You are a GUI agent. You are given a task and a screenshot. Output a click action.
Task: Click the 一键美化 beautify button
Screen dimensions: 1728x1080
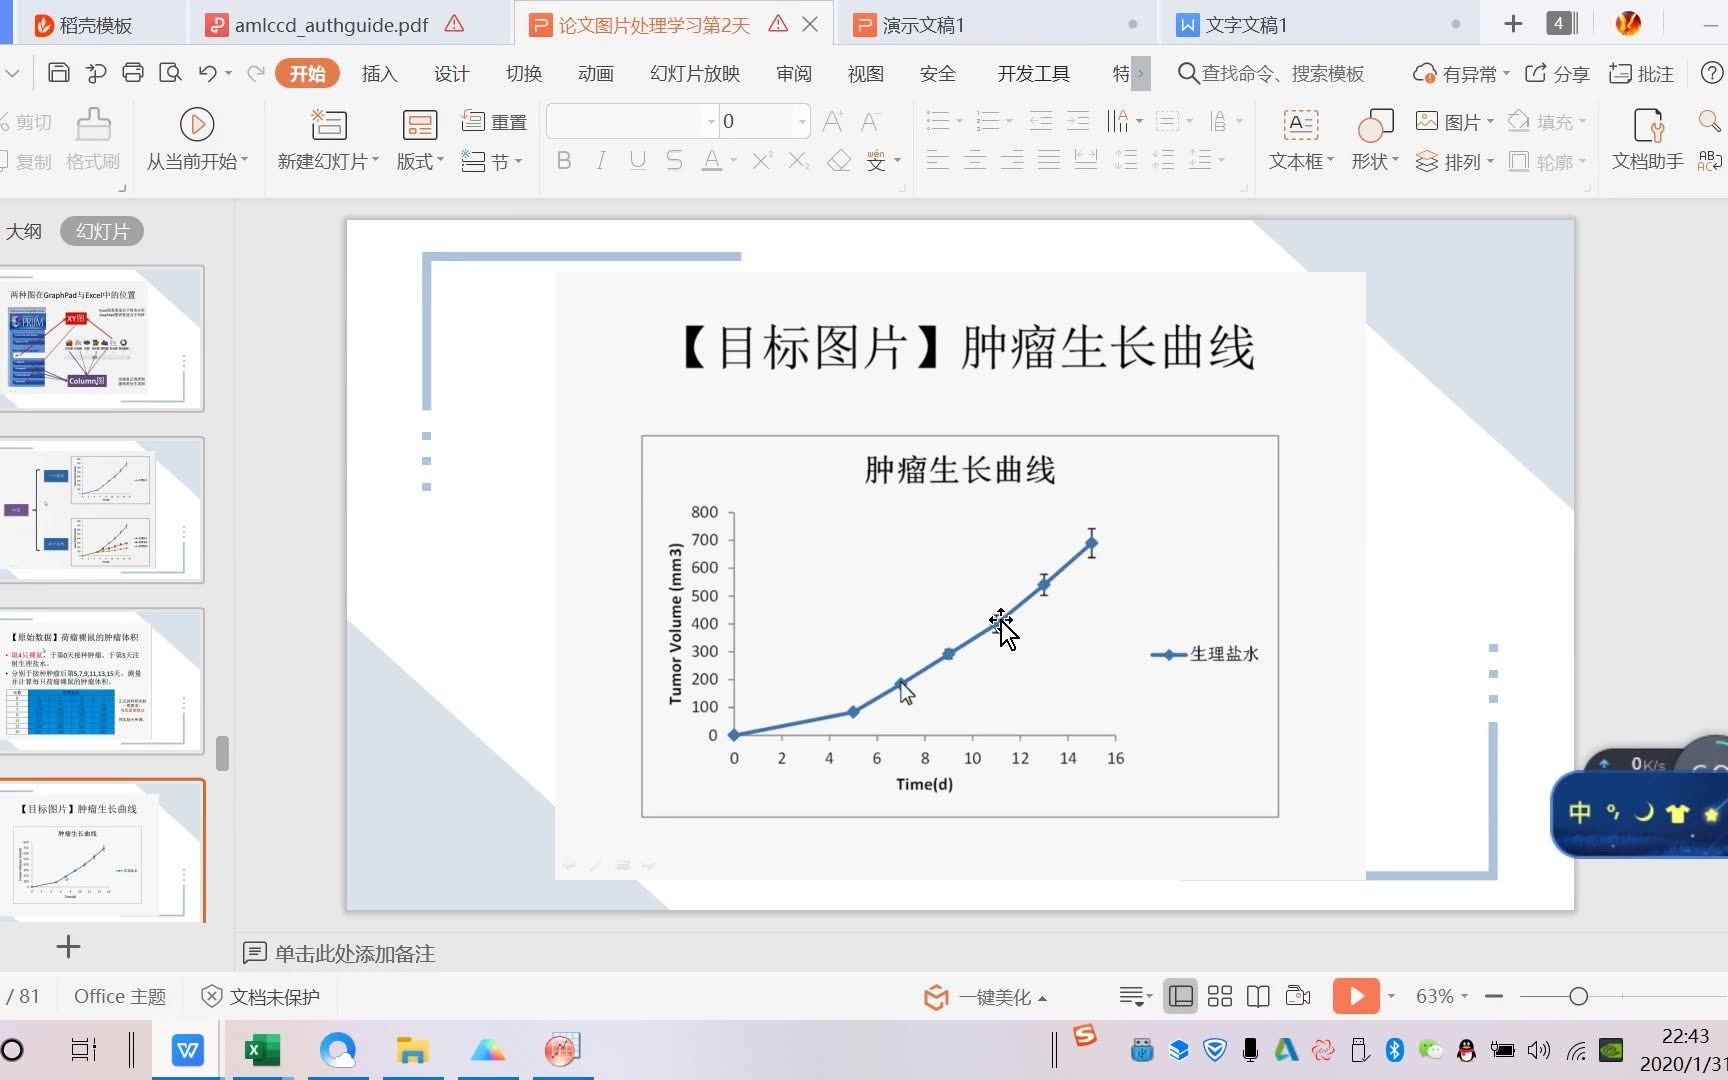pyautogui.click(x=984, y=996)
